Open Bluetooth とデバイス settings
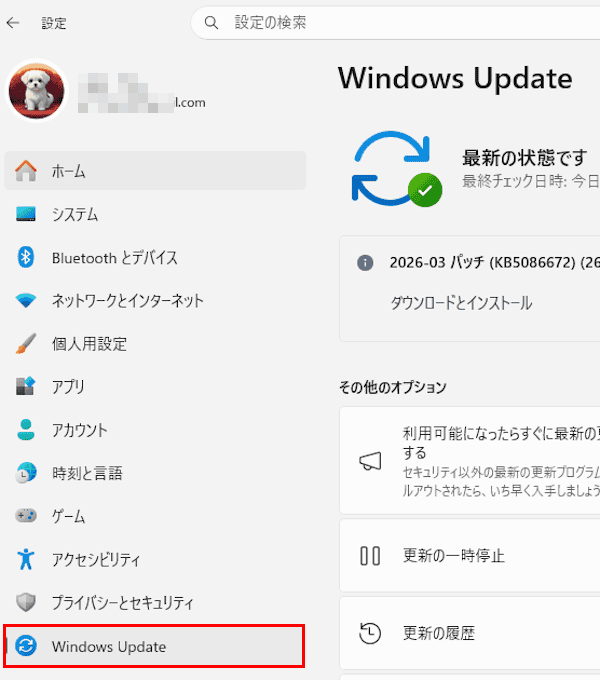 tap(155, 257)
